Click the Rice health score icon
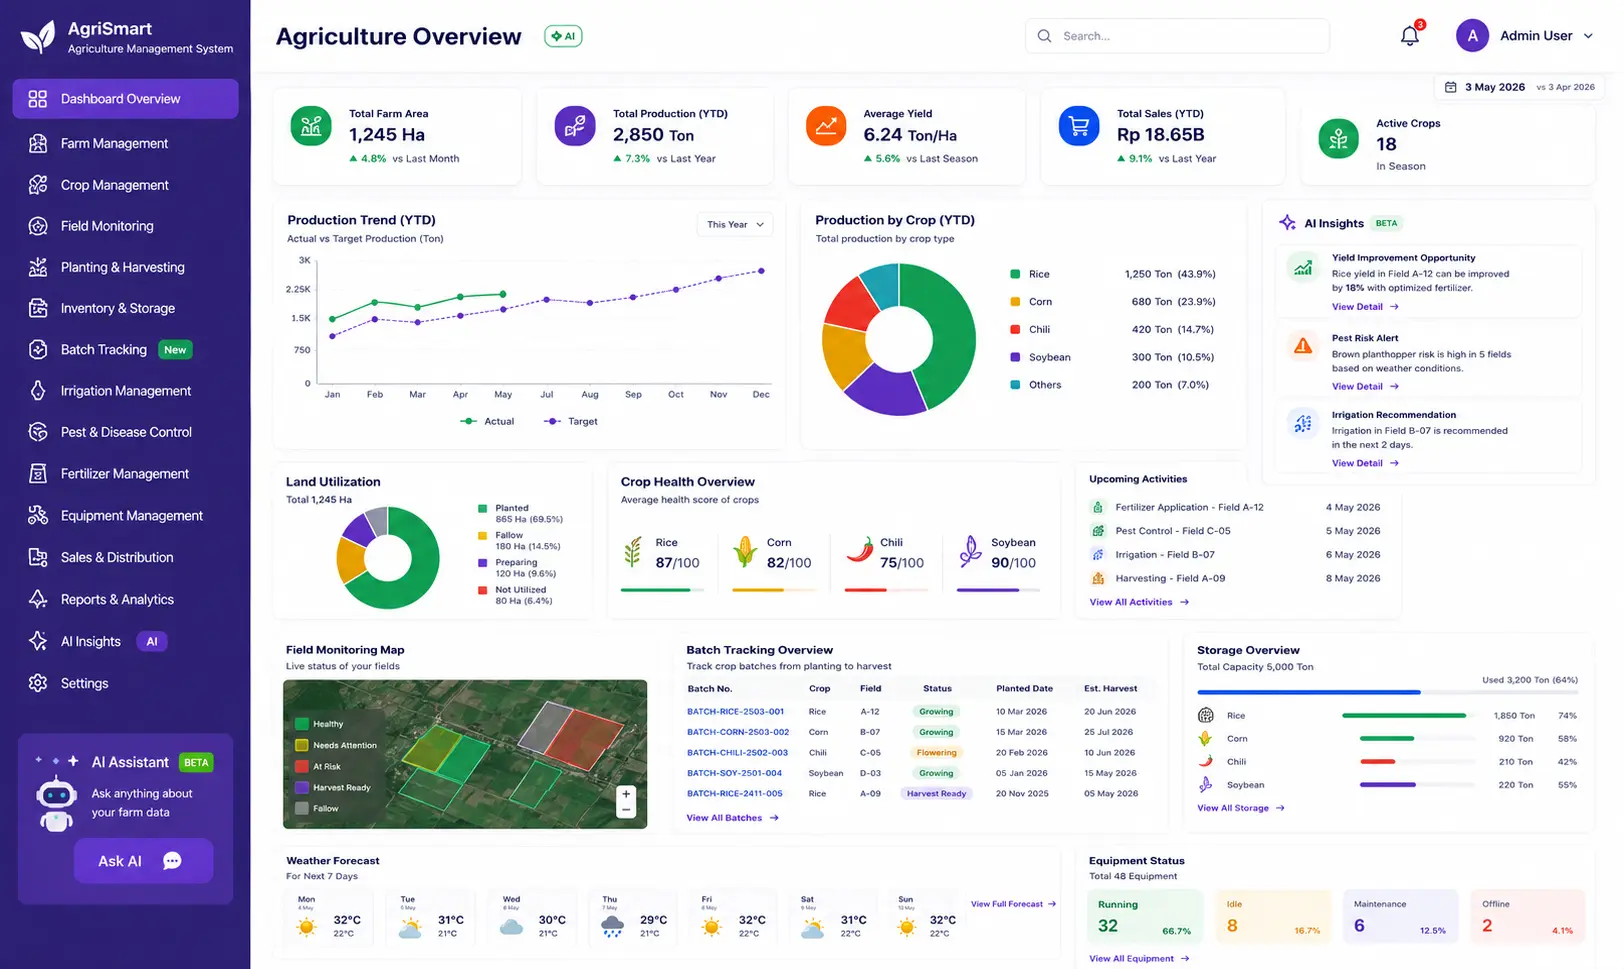1624x969 pixels. 633,552
